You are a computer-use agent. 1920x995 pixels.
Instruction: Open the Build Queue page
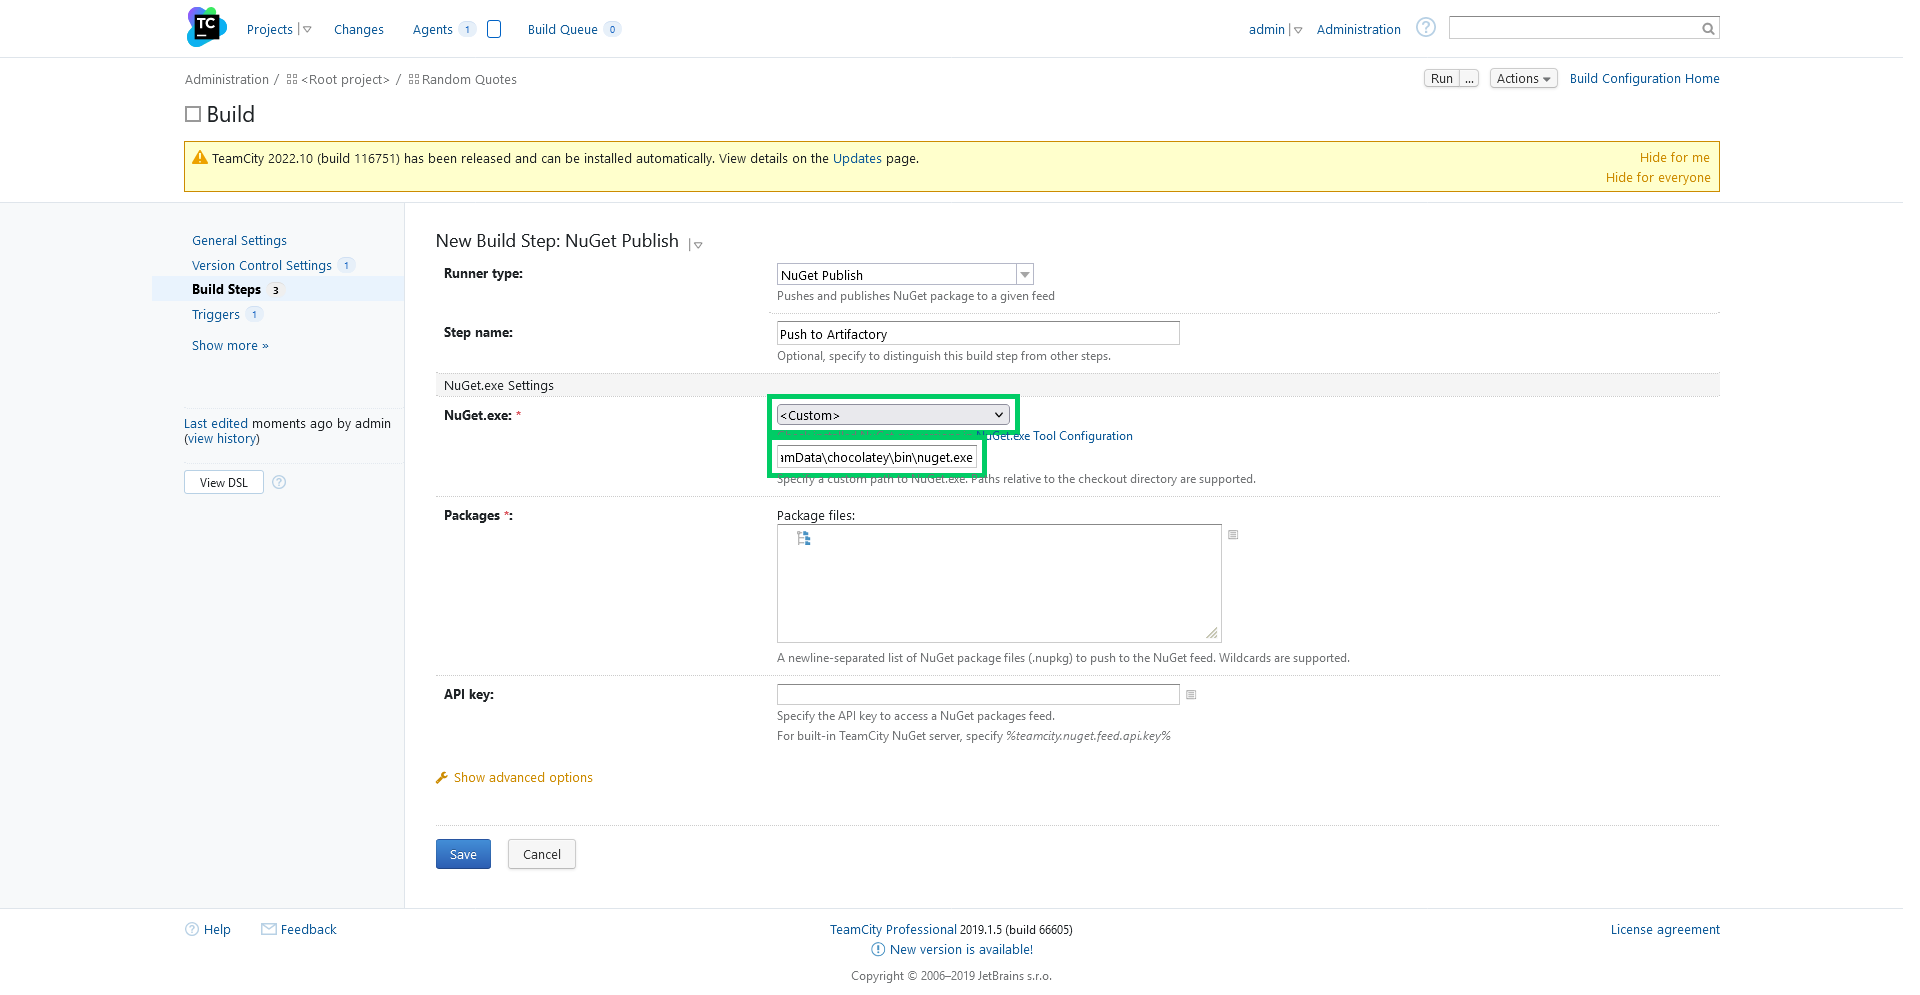coord(563,29)
